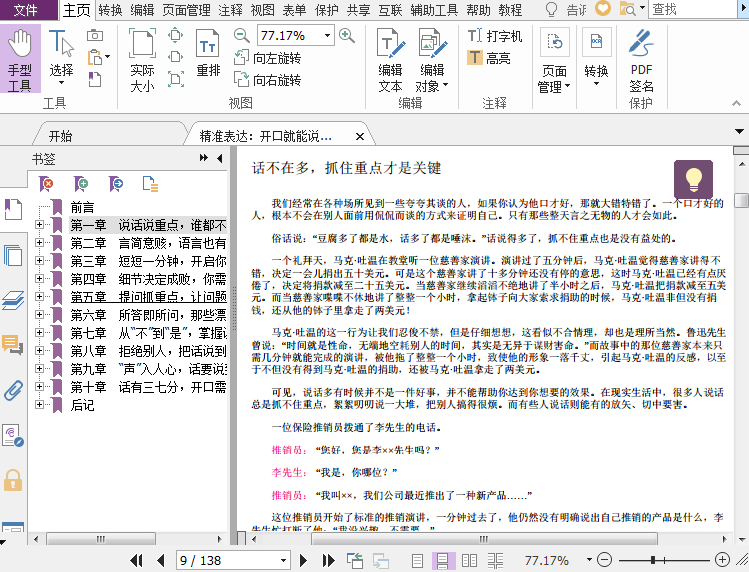Viewport: 749px width, 572px height.
Task: Delete bookmark icon in bookmarks panel
Action: [46, 183]
